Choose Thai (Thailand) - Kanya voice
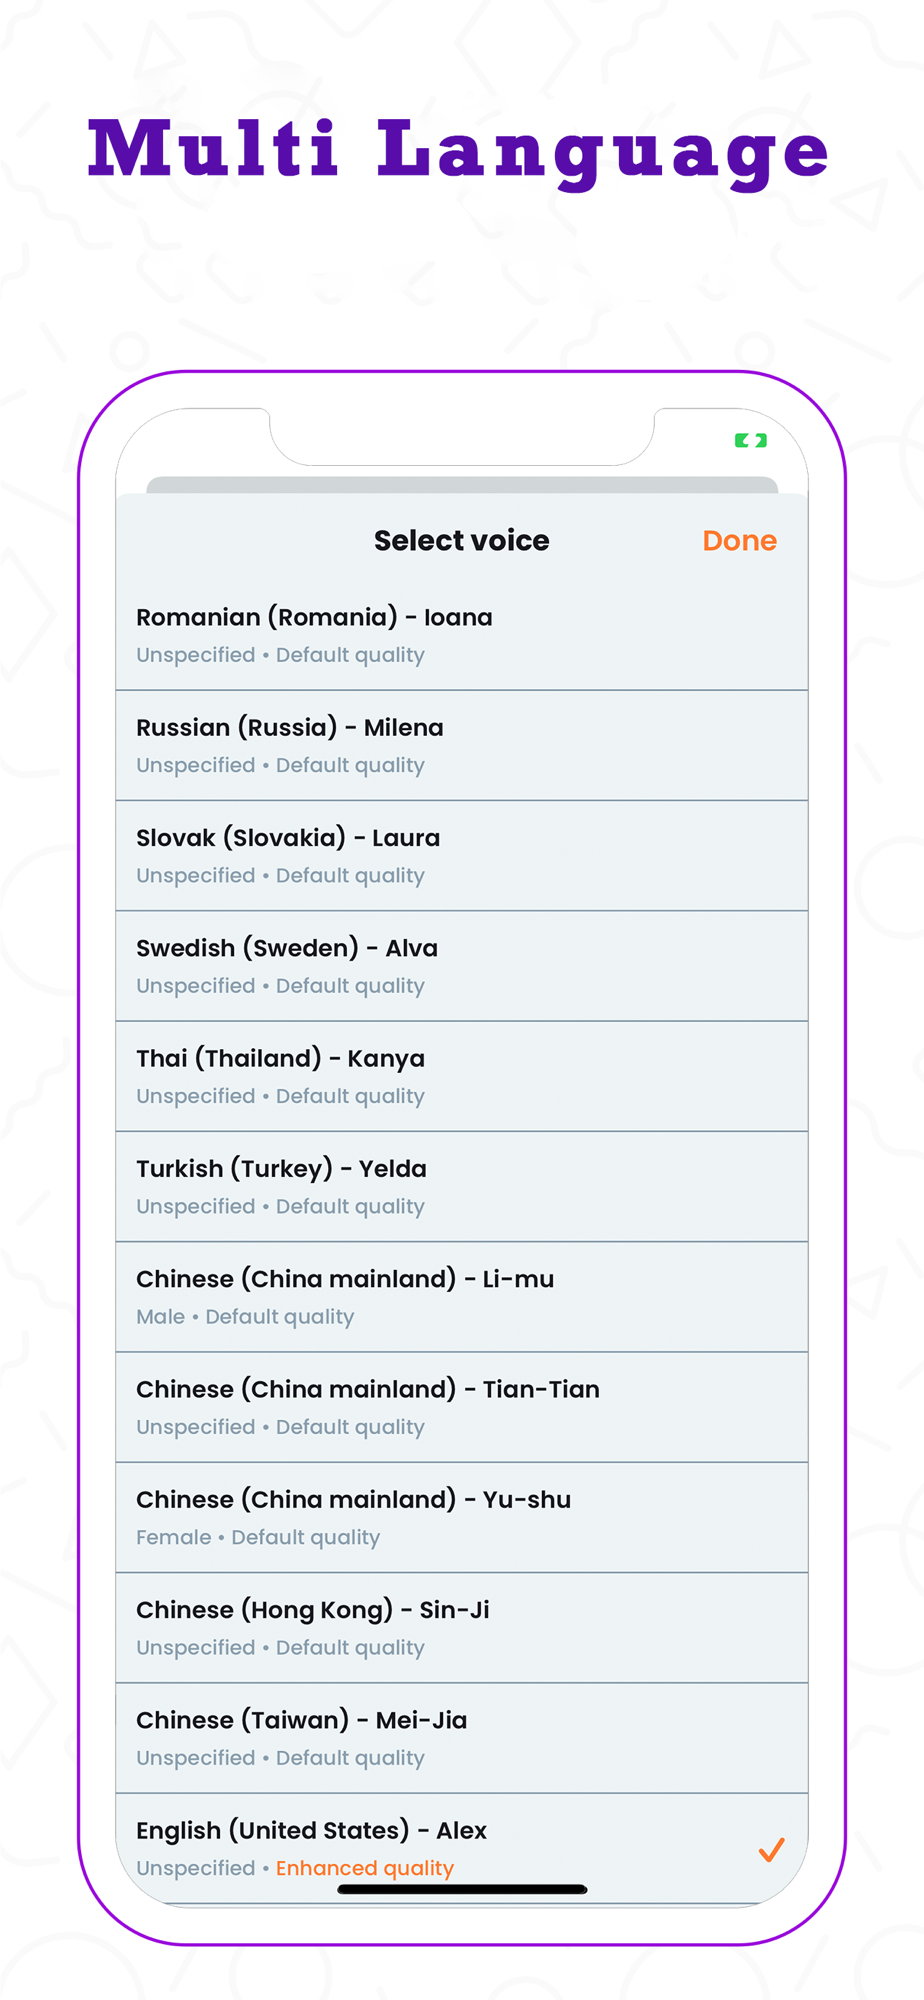Screen dimensions: 924x2000 [x=462, y=1077]
